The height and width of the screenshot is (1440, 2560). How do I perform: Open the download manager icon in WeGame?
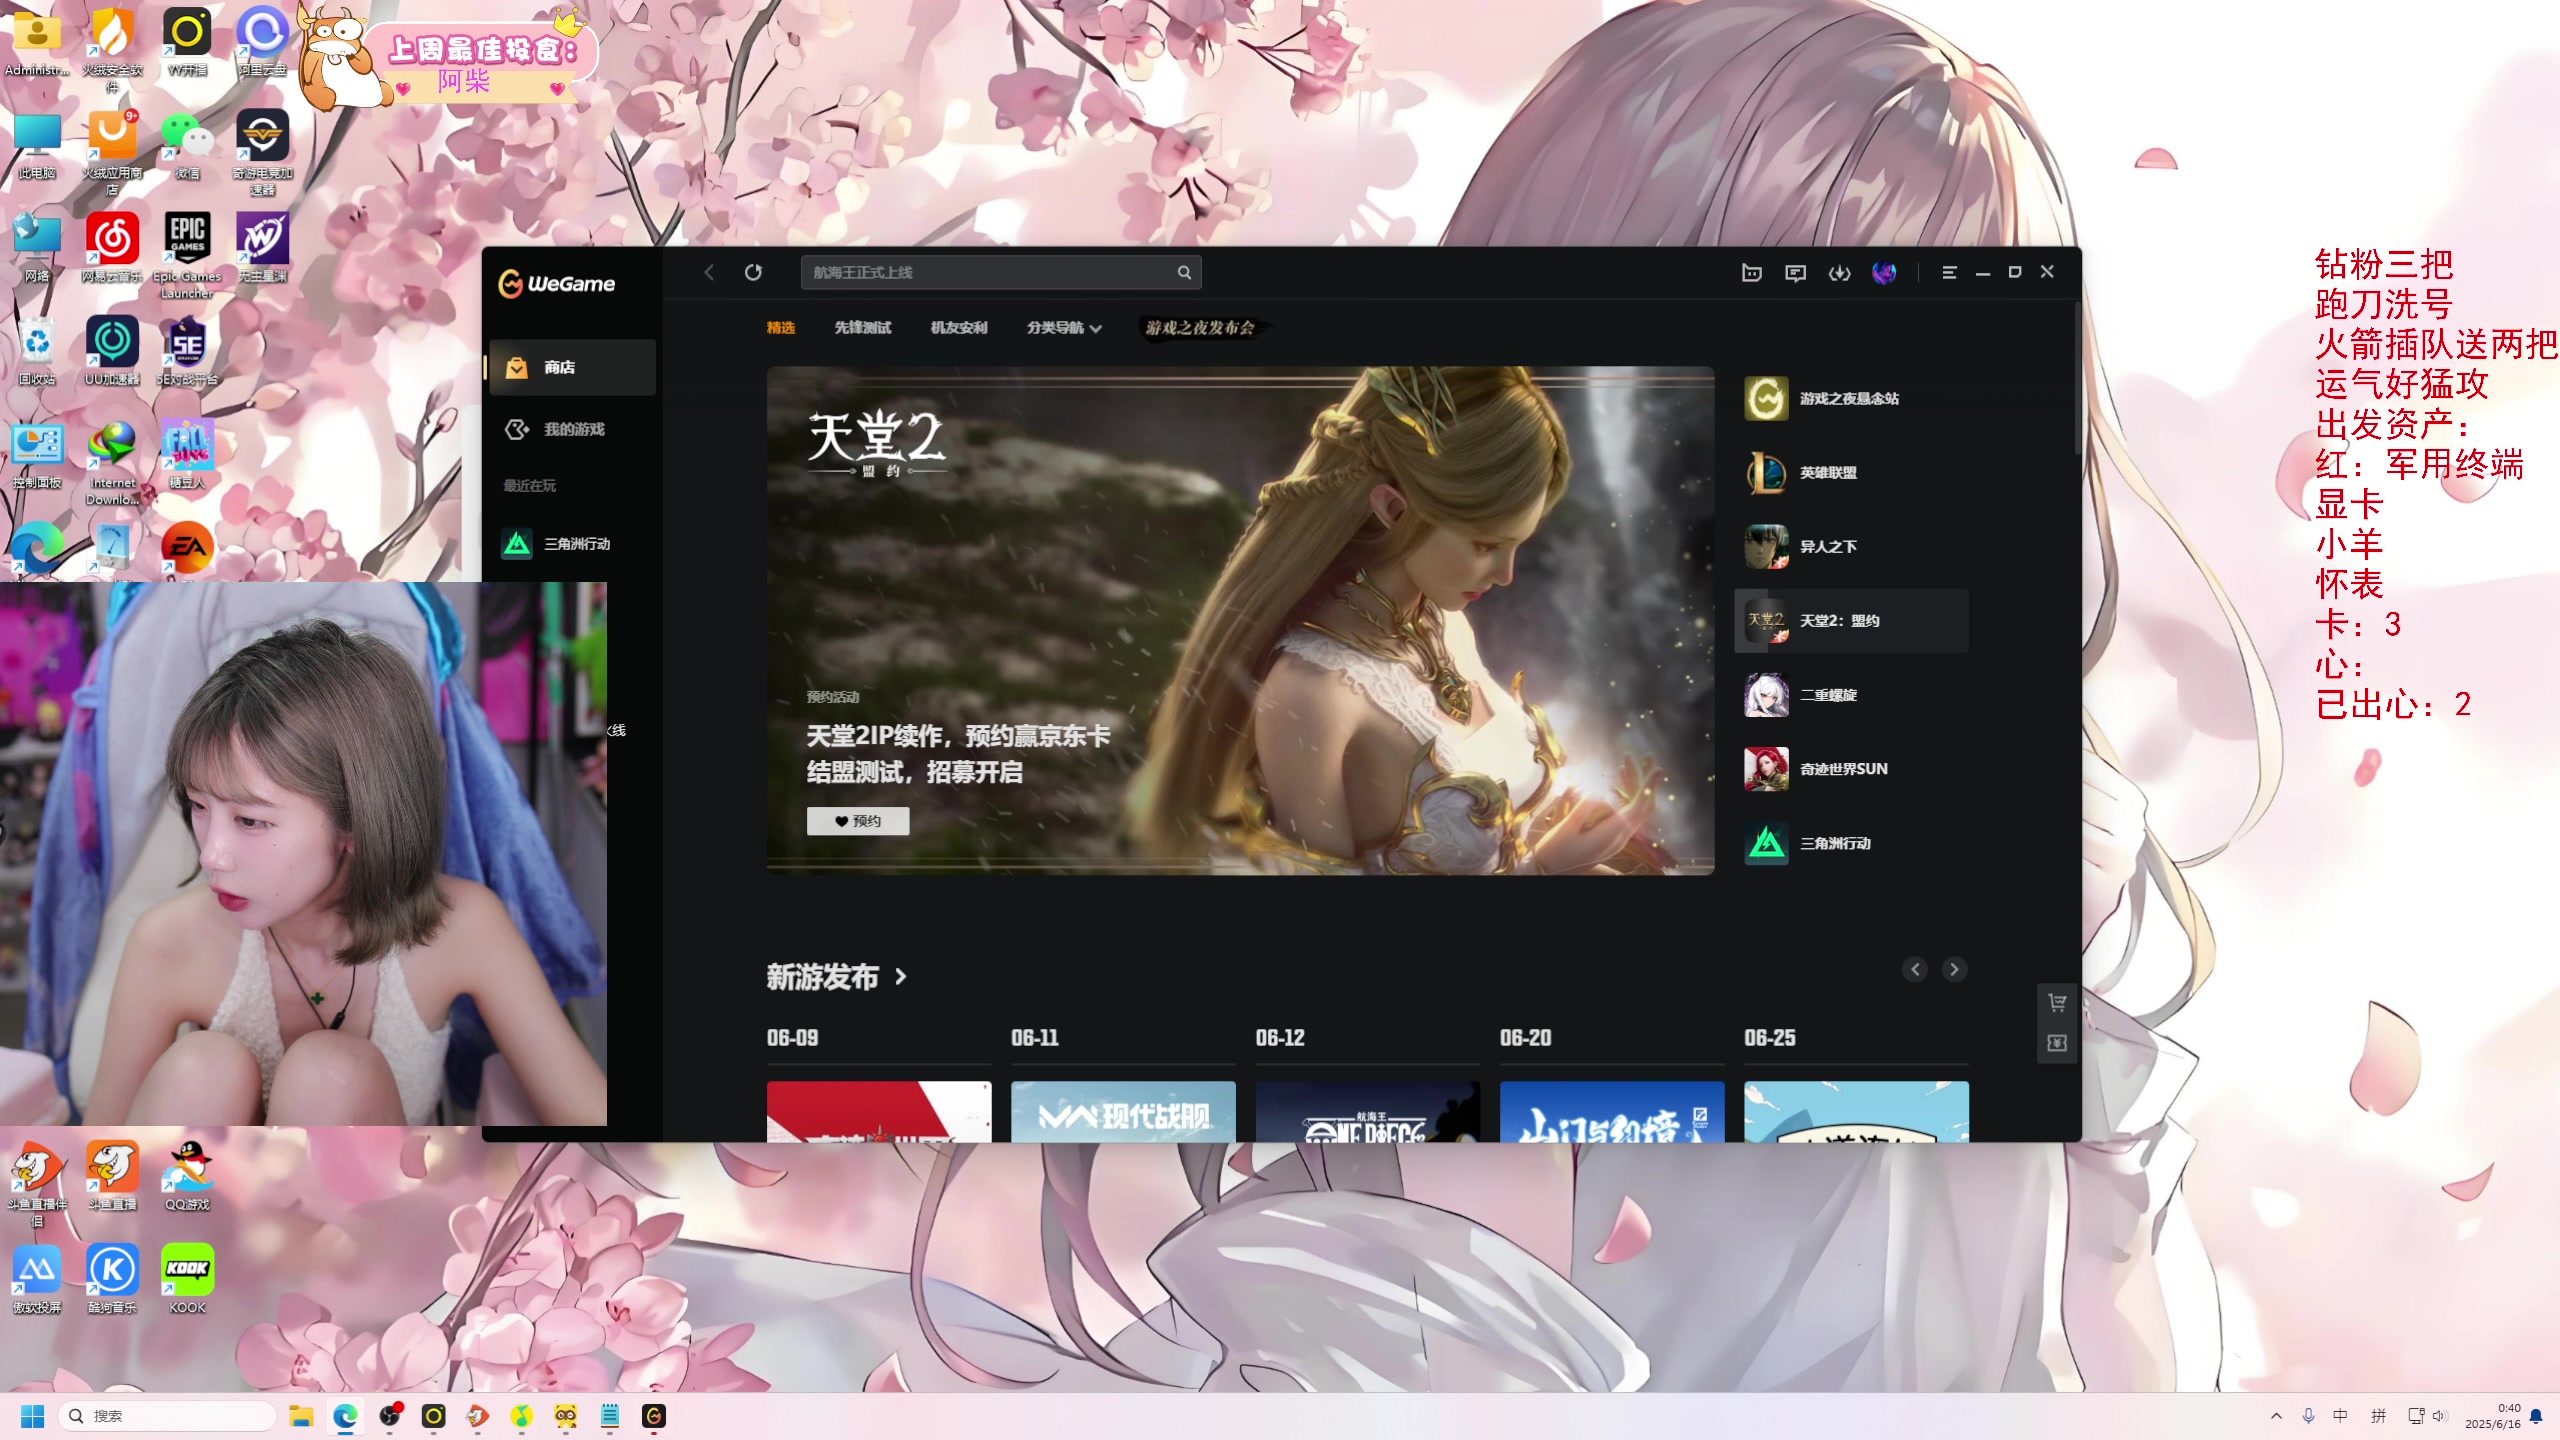click(x=1839, y=273)
